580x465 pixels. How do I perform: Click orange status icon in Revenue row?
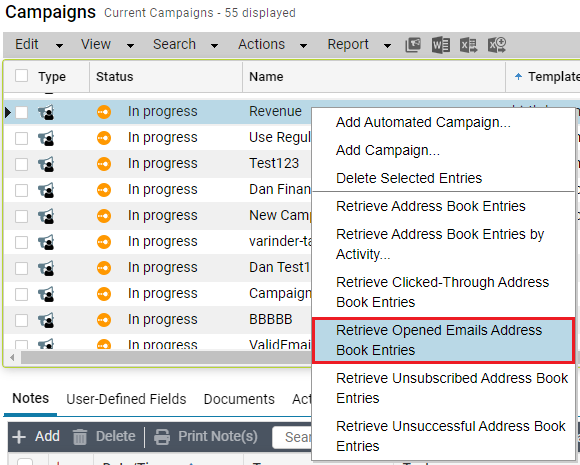tap(104, 112)
